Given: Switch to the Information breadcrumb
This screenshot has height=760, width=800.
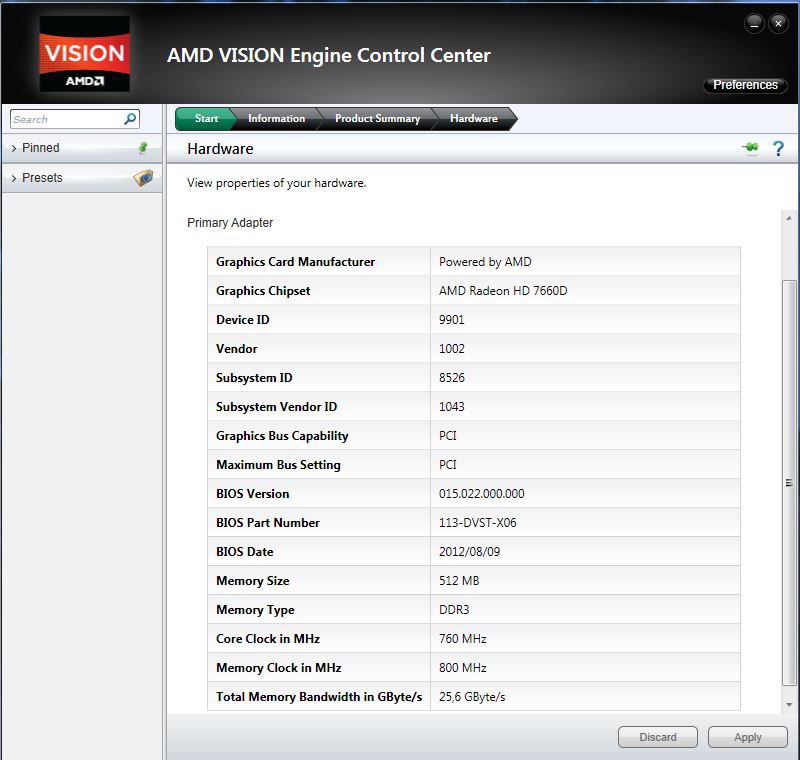Looking at the screenshot, I should click(x=276, y=119).
